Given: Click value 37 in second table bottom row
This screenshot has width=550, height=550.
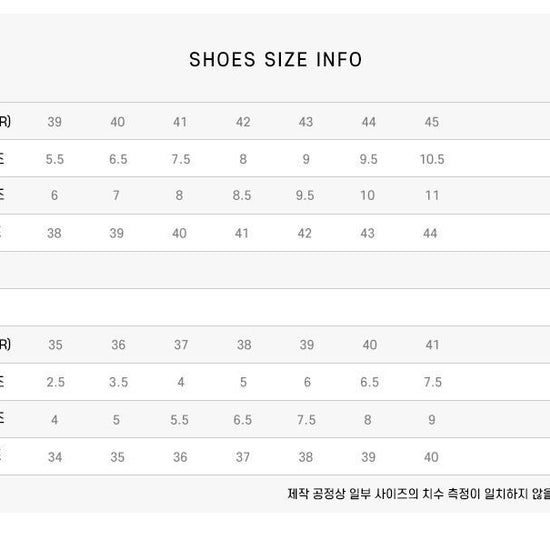Looking at the screenshot, I should (x=243, y=457).
